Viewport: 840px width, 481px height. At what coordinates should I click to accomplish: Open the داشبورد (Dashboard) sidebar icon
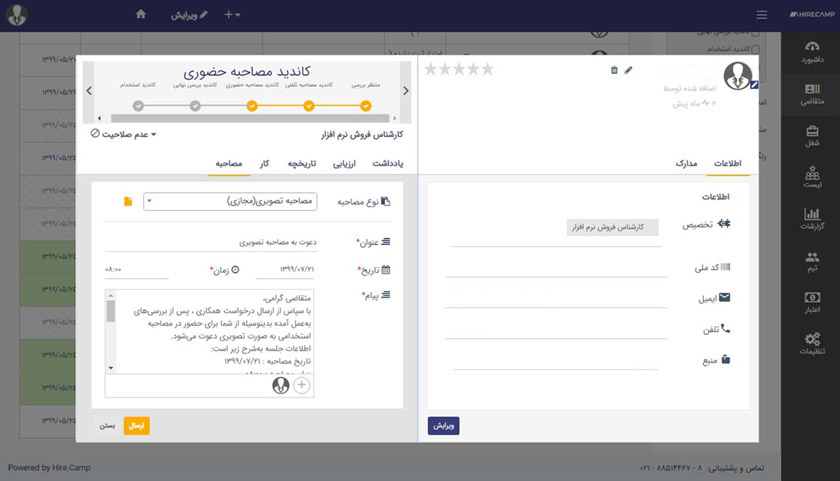tap(811, 52)
